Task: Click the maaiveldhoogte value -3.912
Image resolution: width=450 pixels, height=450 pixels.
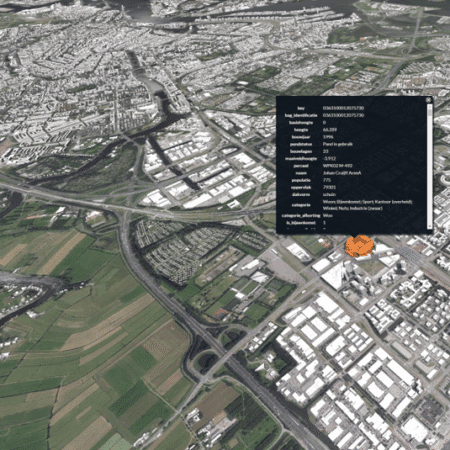Action: tap(329, 158)
